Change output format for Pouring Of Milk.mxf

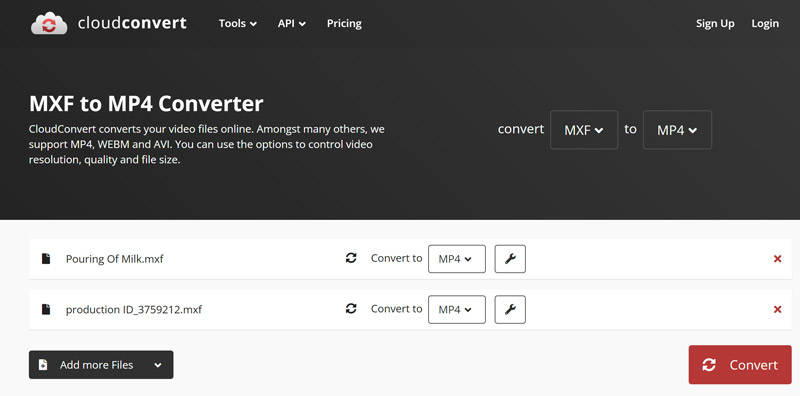click(x=457, y=259)
